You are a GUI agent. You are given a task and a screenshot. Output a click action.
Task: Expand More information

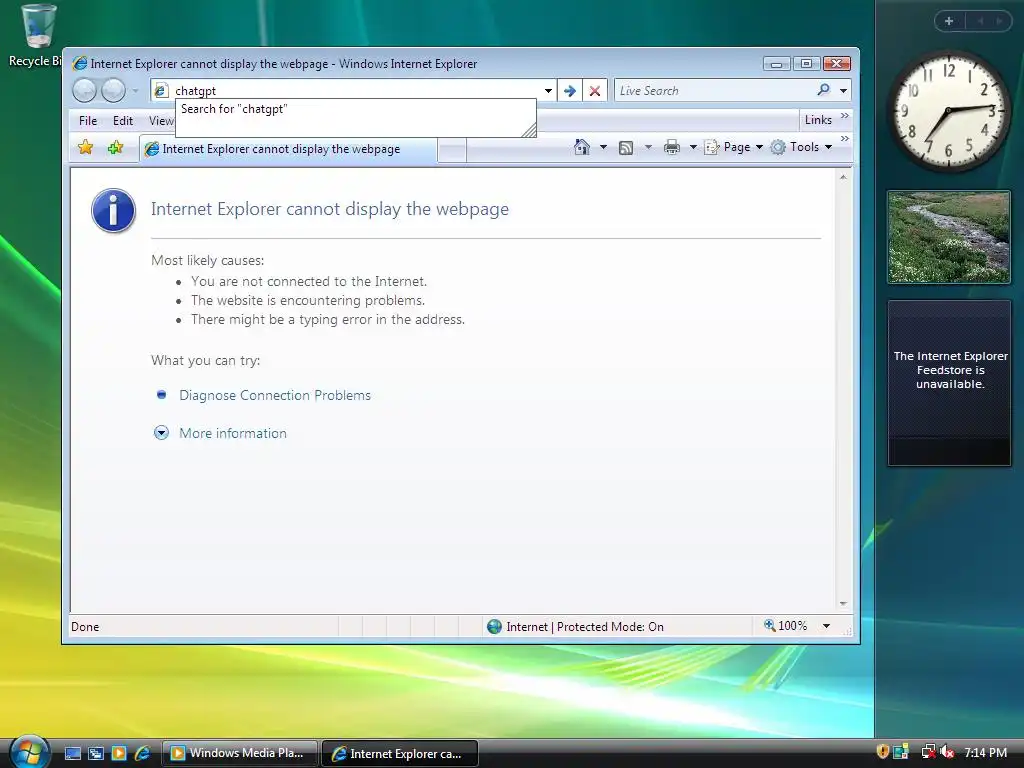232,433
